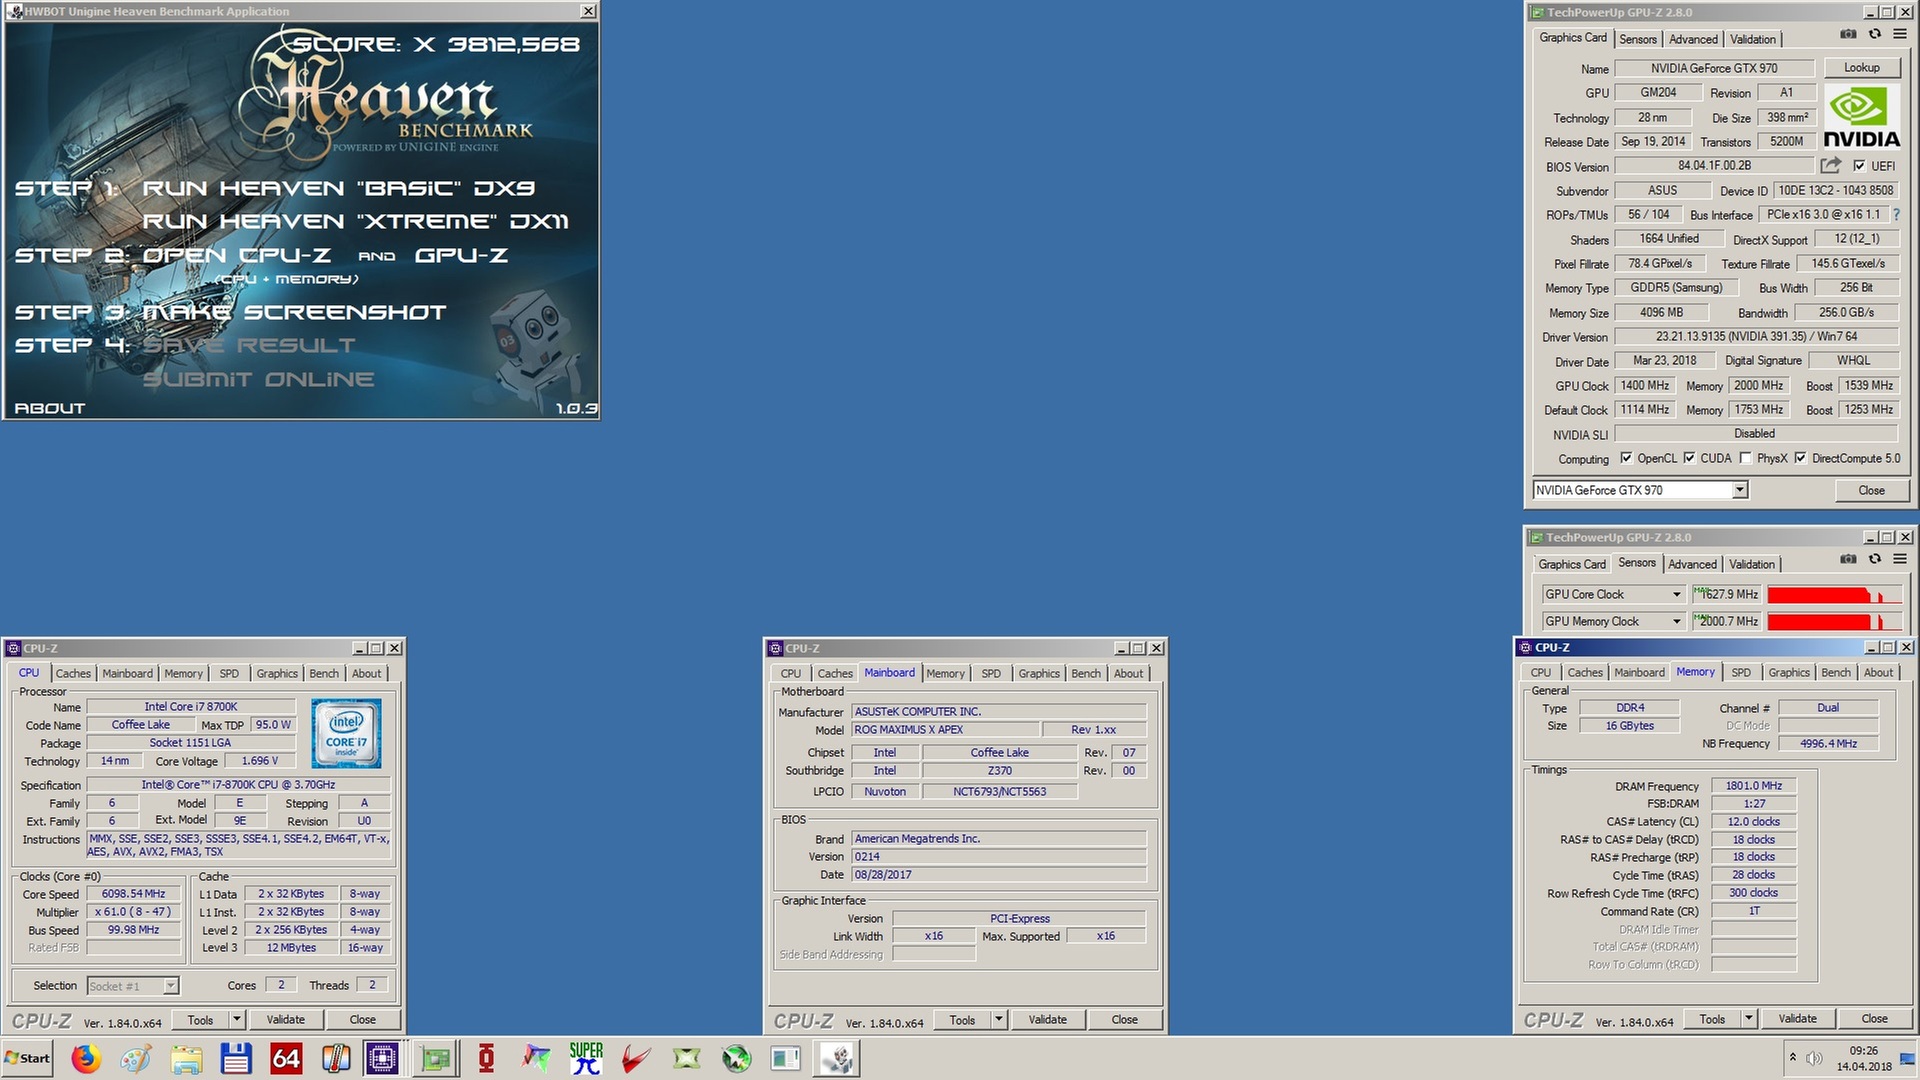
Task: Toggle the OpenCL checkbox
Action: [x=1626, y=458]
